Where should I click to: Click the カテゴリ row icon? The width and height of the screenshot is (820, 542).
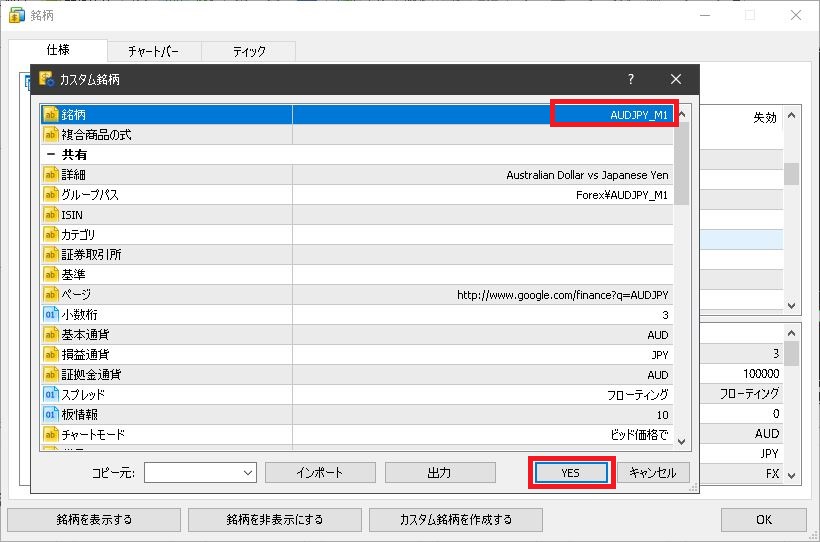pos(51,234)
